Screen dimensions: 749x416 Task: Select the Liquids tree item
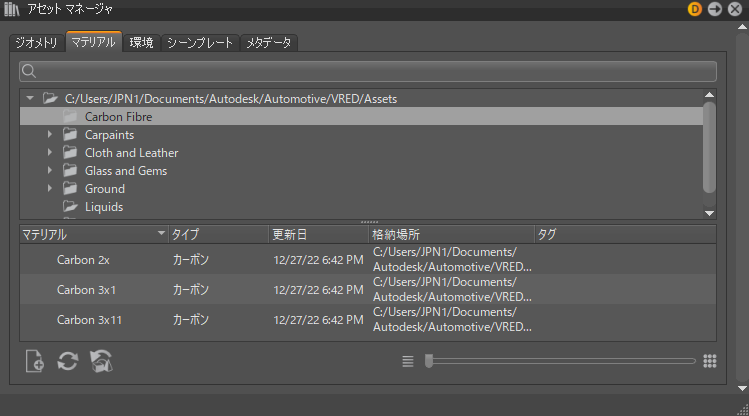(x=104, y=207)
